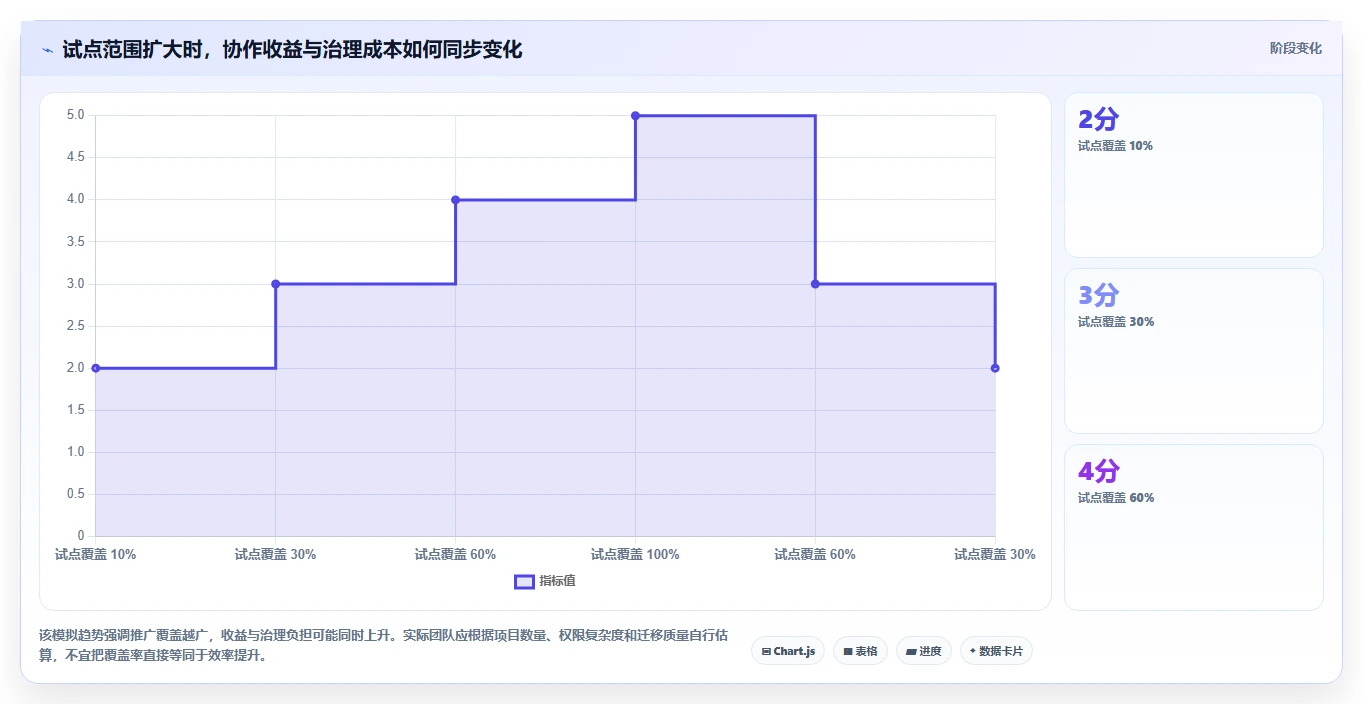The image size is (1363, 704).
Task: Click the peak data point at 试点覆盖 100%
Action: pos(635,115)
